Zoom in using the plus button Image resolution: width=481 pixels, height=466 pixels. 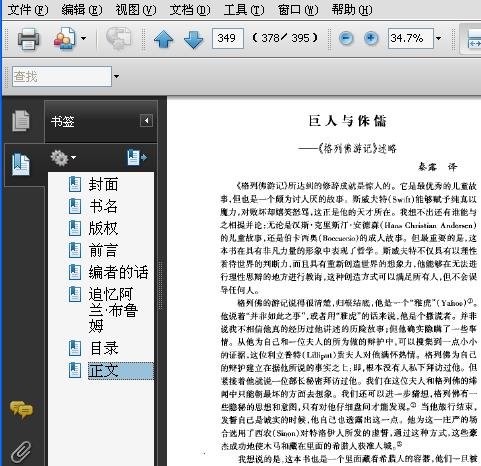pyautogui.click(x=371, y=38)
